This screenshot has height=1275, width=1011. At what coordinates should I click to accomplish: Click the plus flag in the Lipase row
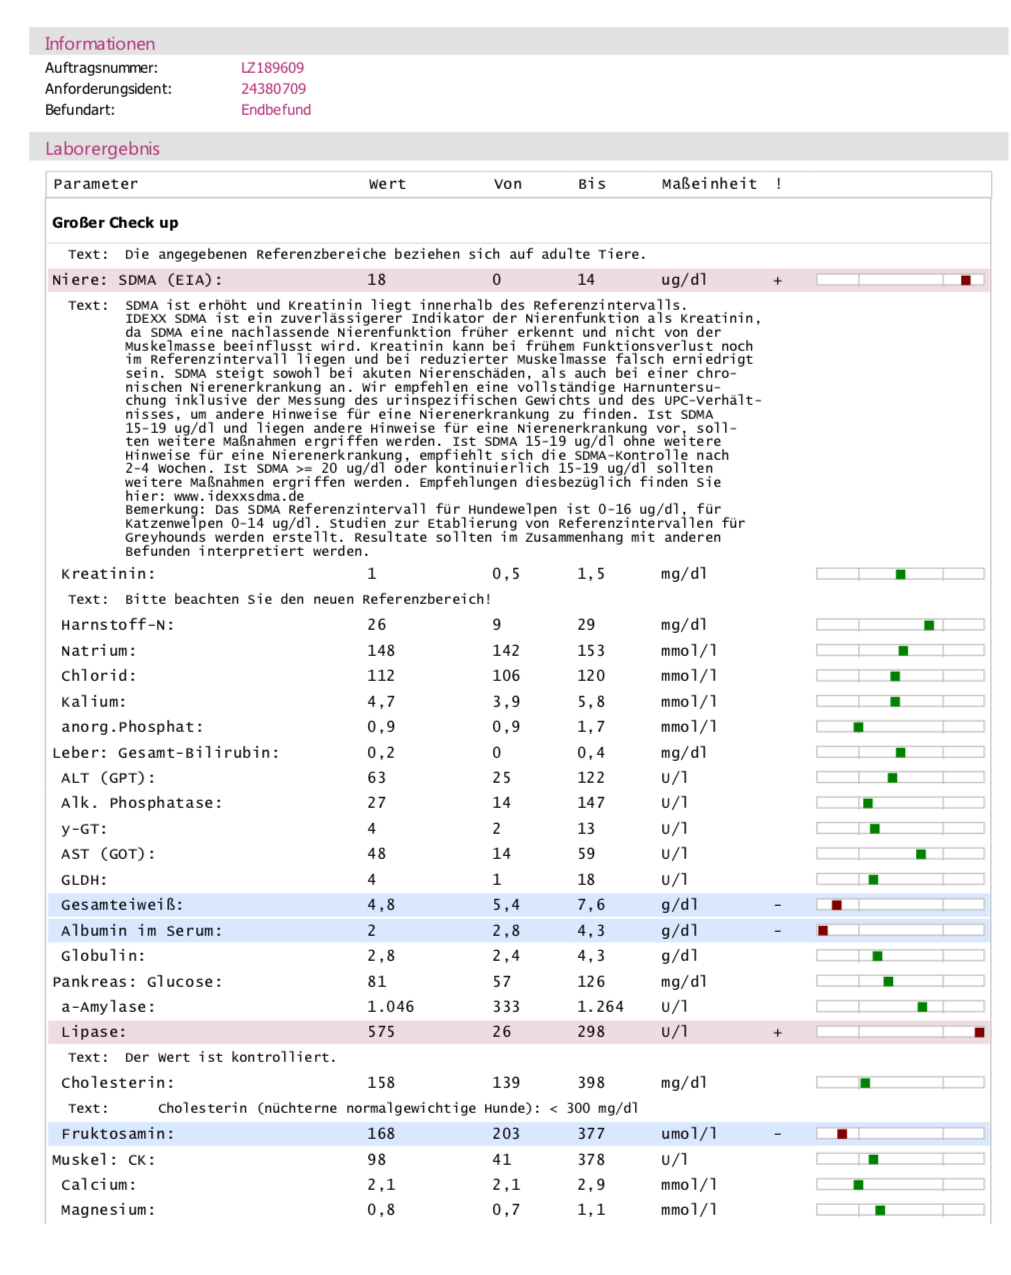(x=777, y=1032)
